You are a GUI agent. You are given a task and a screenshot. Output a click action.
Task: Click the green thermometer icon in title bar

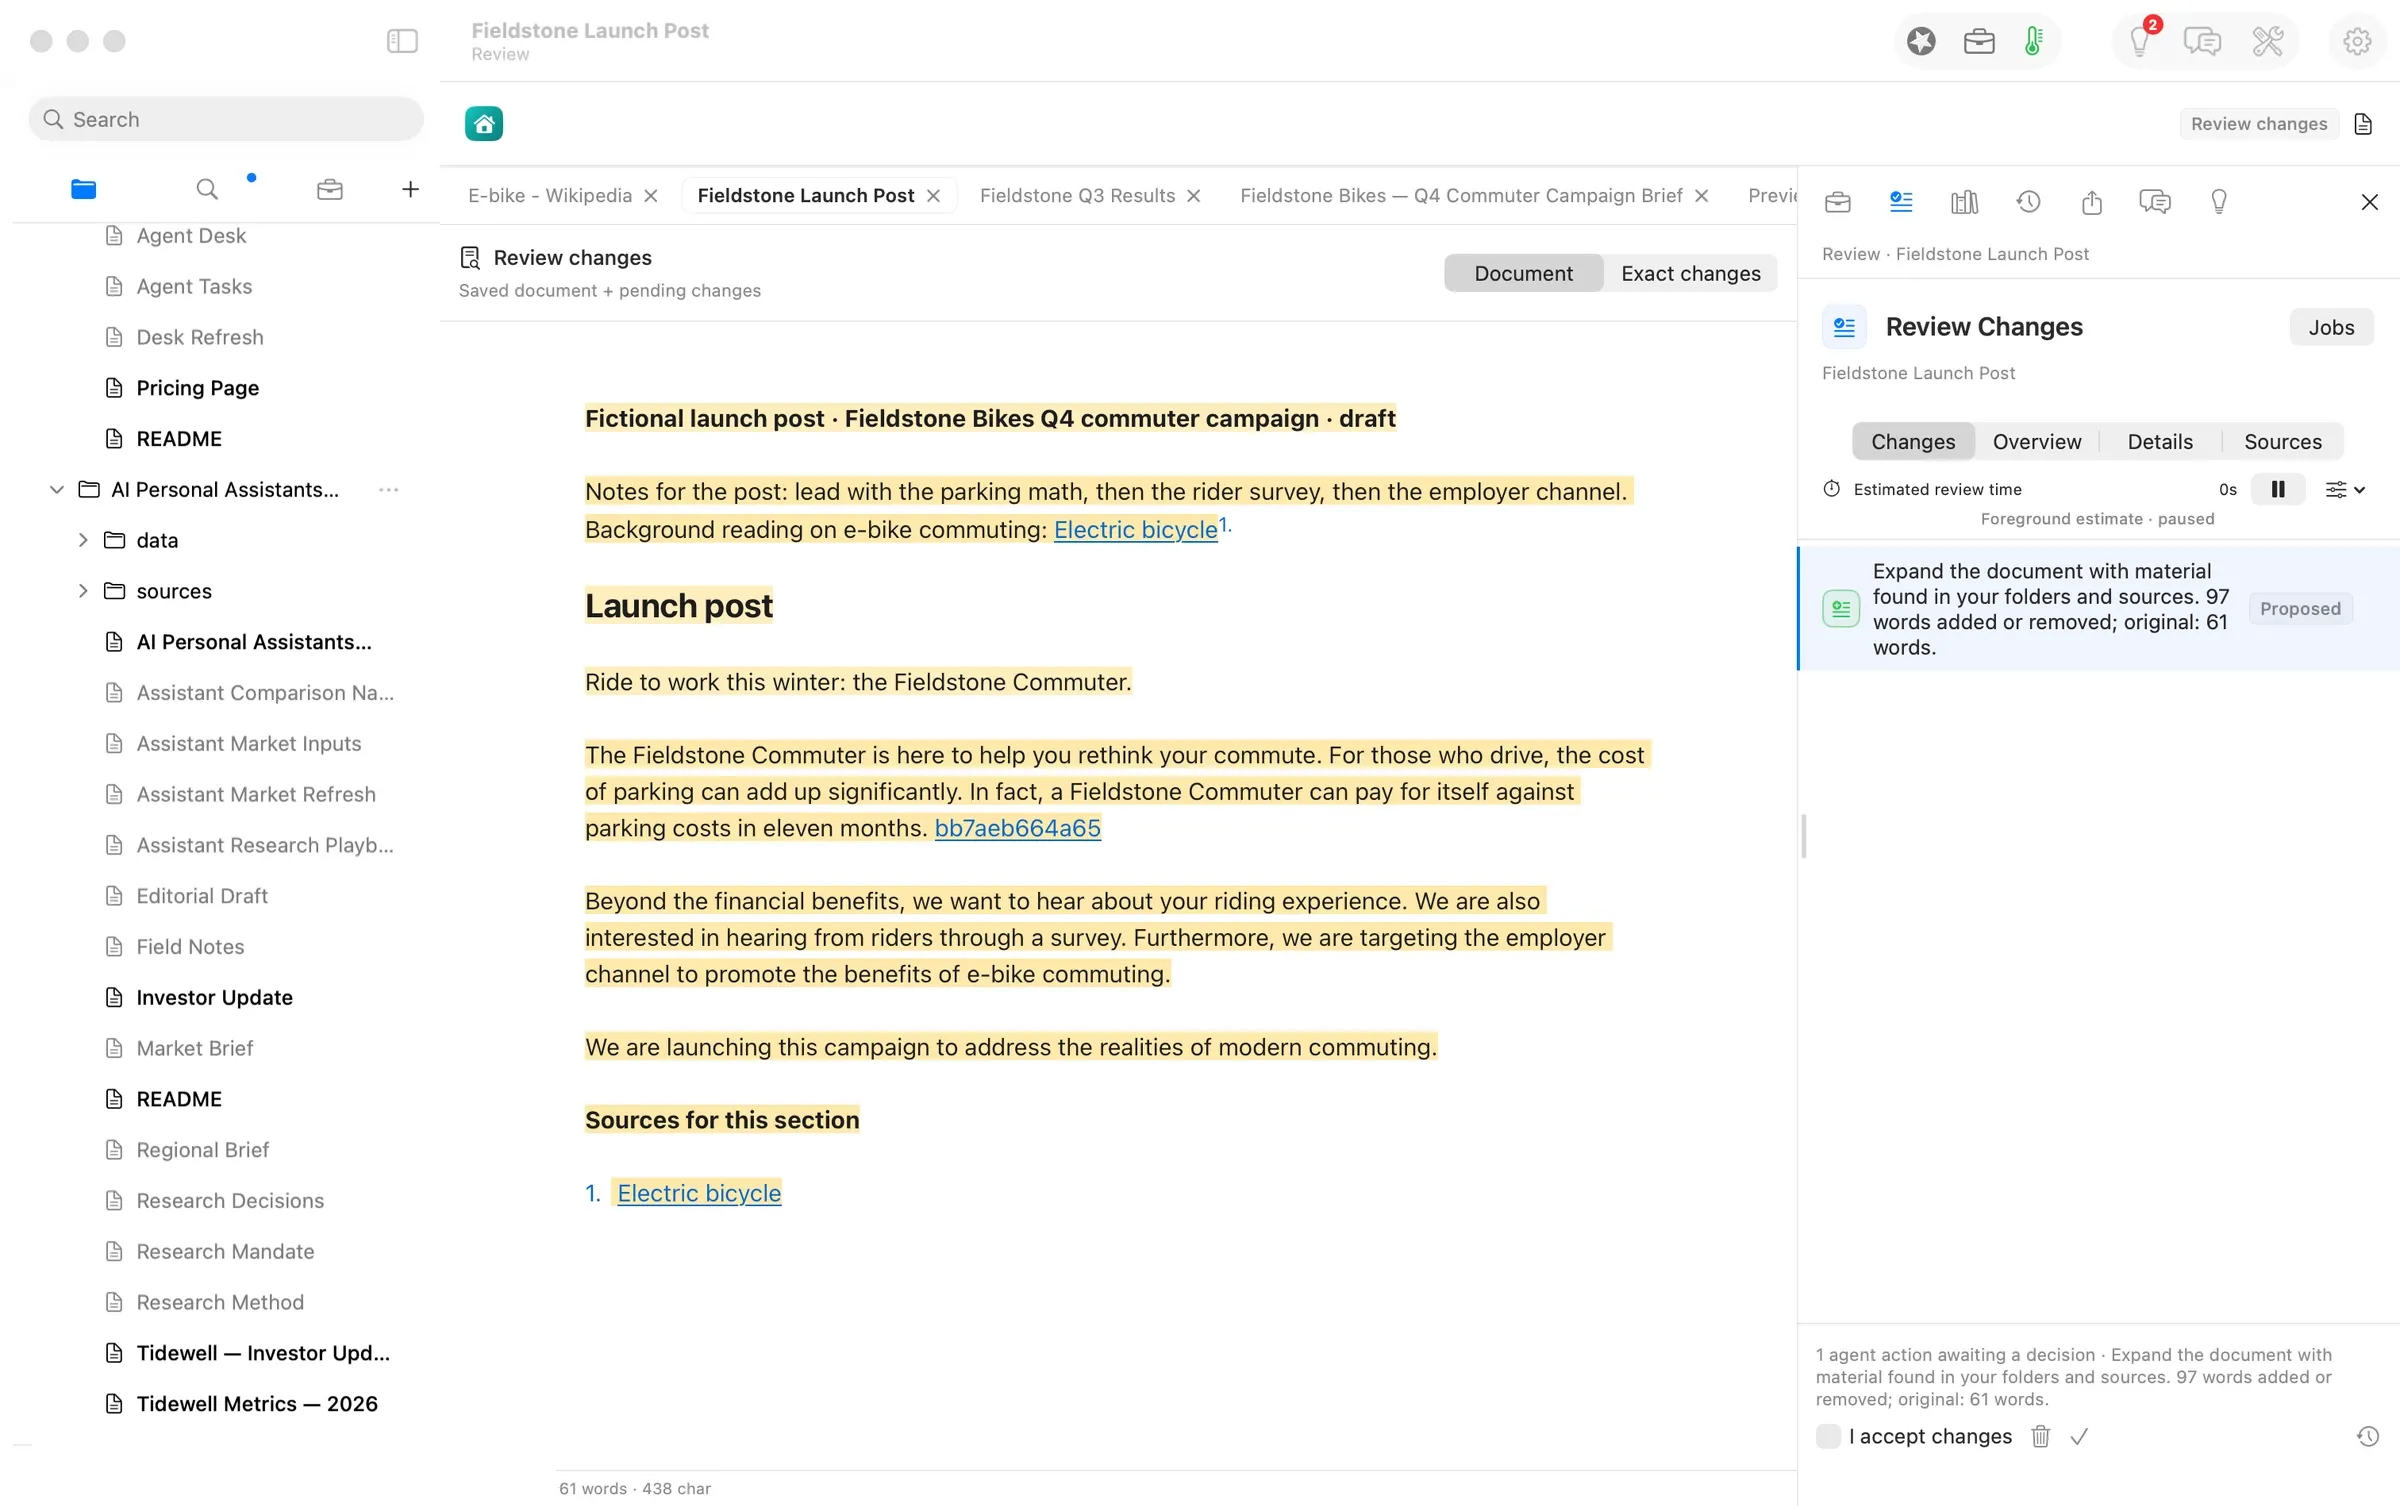coord(2033,41)
